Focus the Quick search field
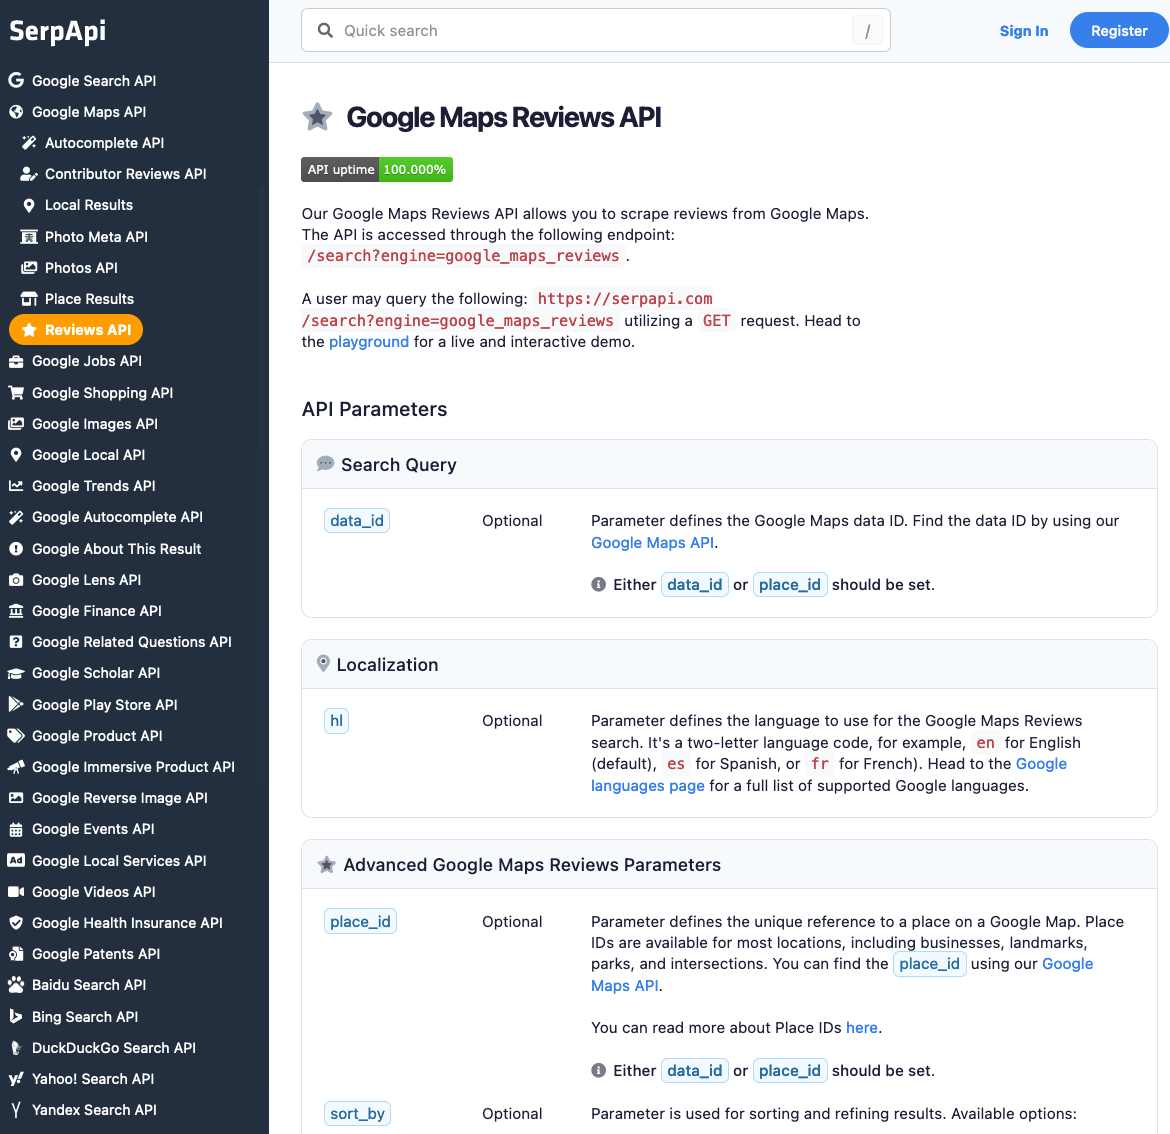 [x=595, y=31]
